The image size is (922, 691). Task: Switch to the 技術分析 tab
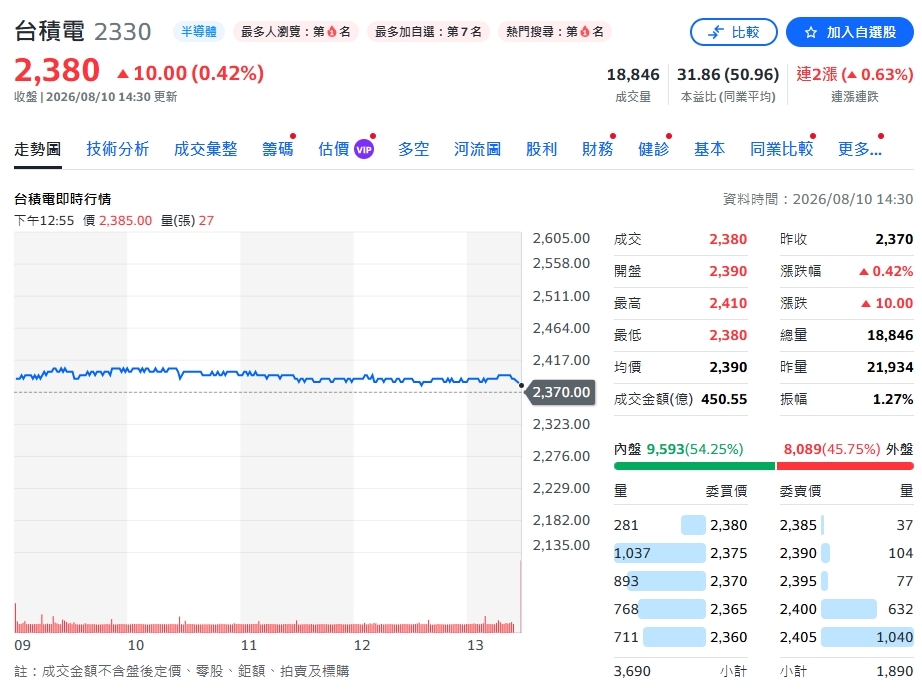(118, 149)
